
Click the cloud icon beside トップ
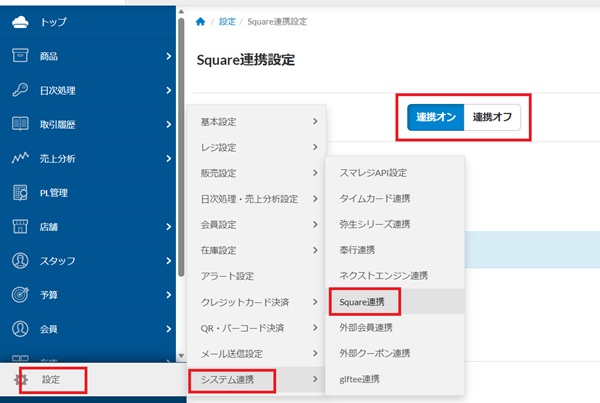point(20,22)
